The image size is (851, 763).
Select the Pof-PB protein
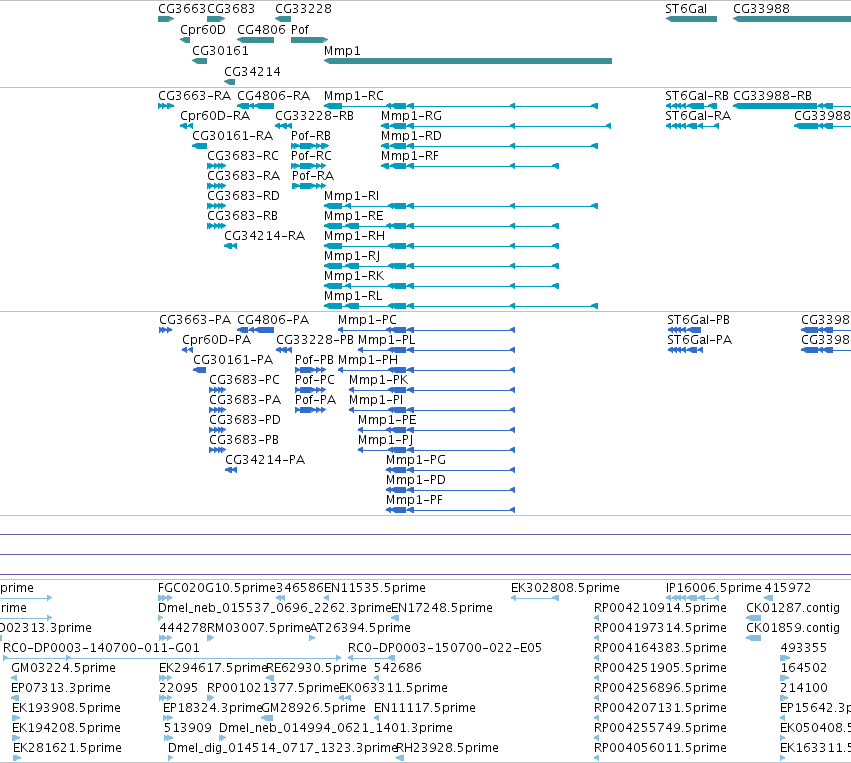point(310,370)
